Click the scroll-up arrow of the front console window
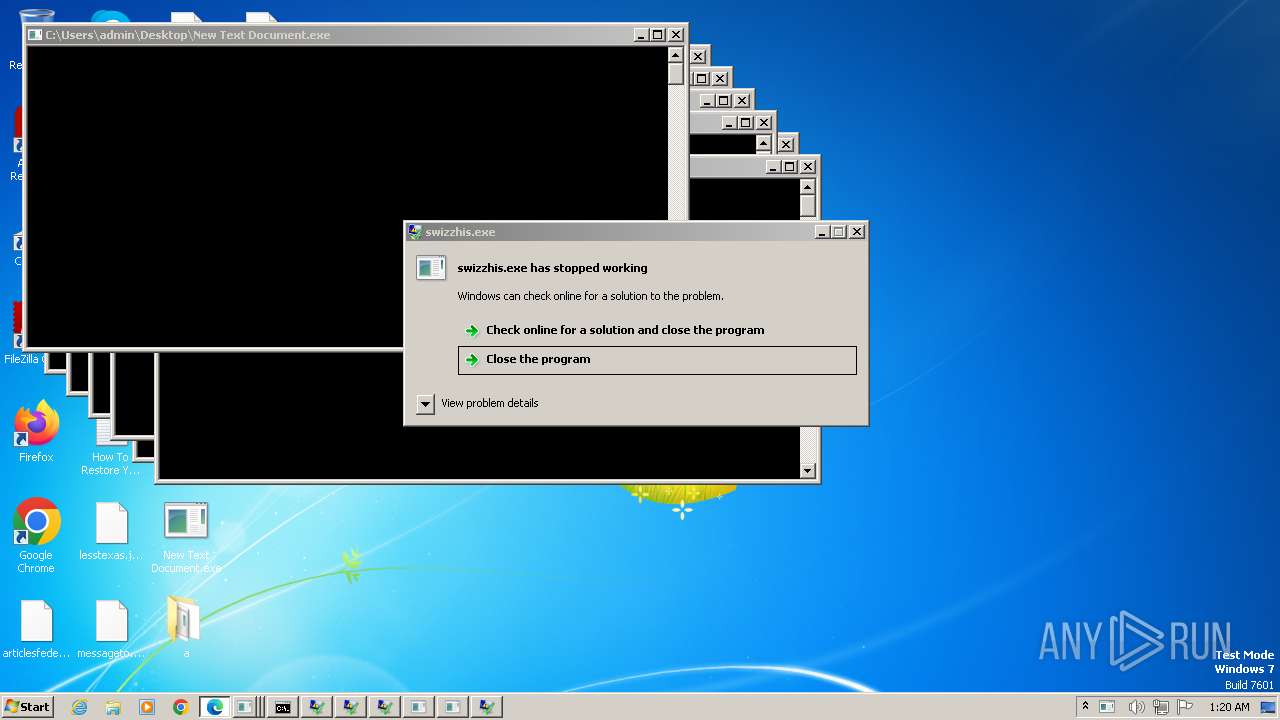The width and height of the screenshot is (1280, 720). [x=676, y=55]
